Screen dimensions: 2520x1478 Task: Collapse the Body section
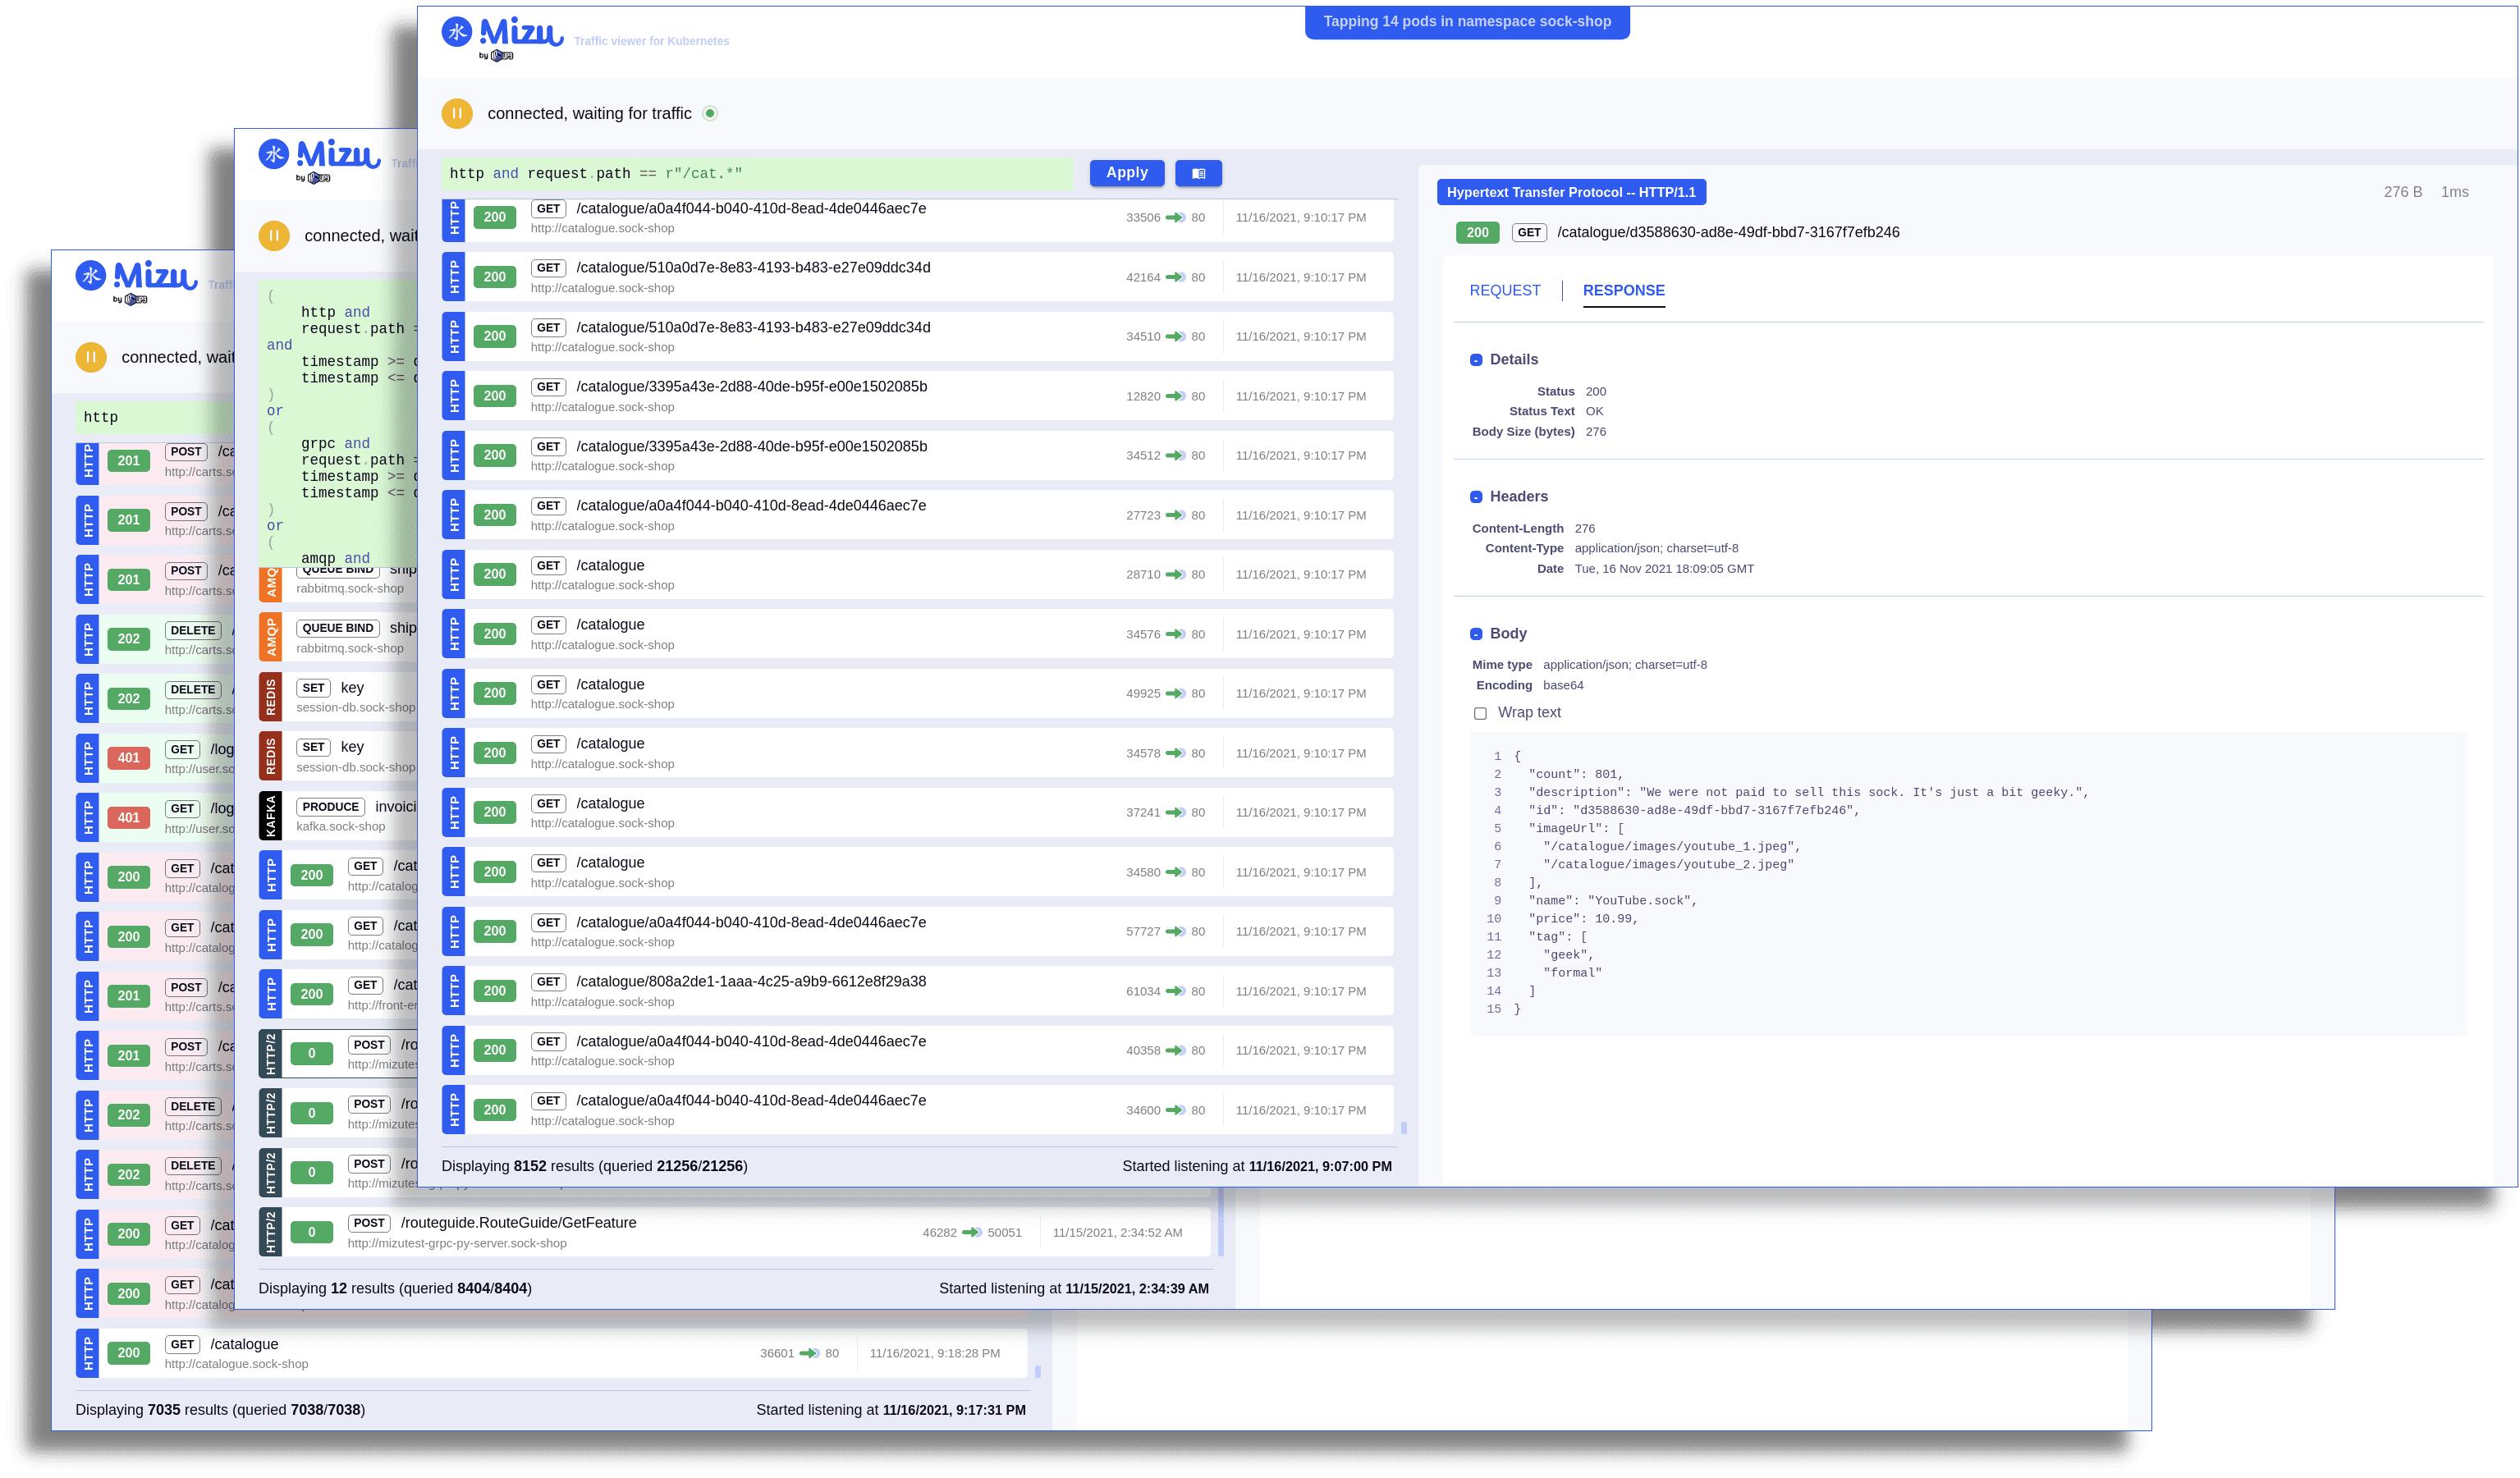click(1476, 634)
